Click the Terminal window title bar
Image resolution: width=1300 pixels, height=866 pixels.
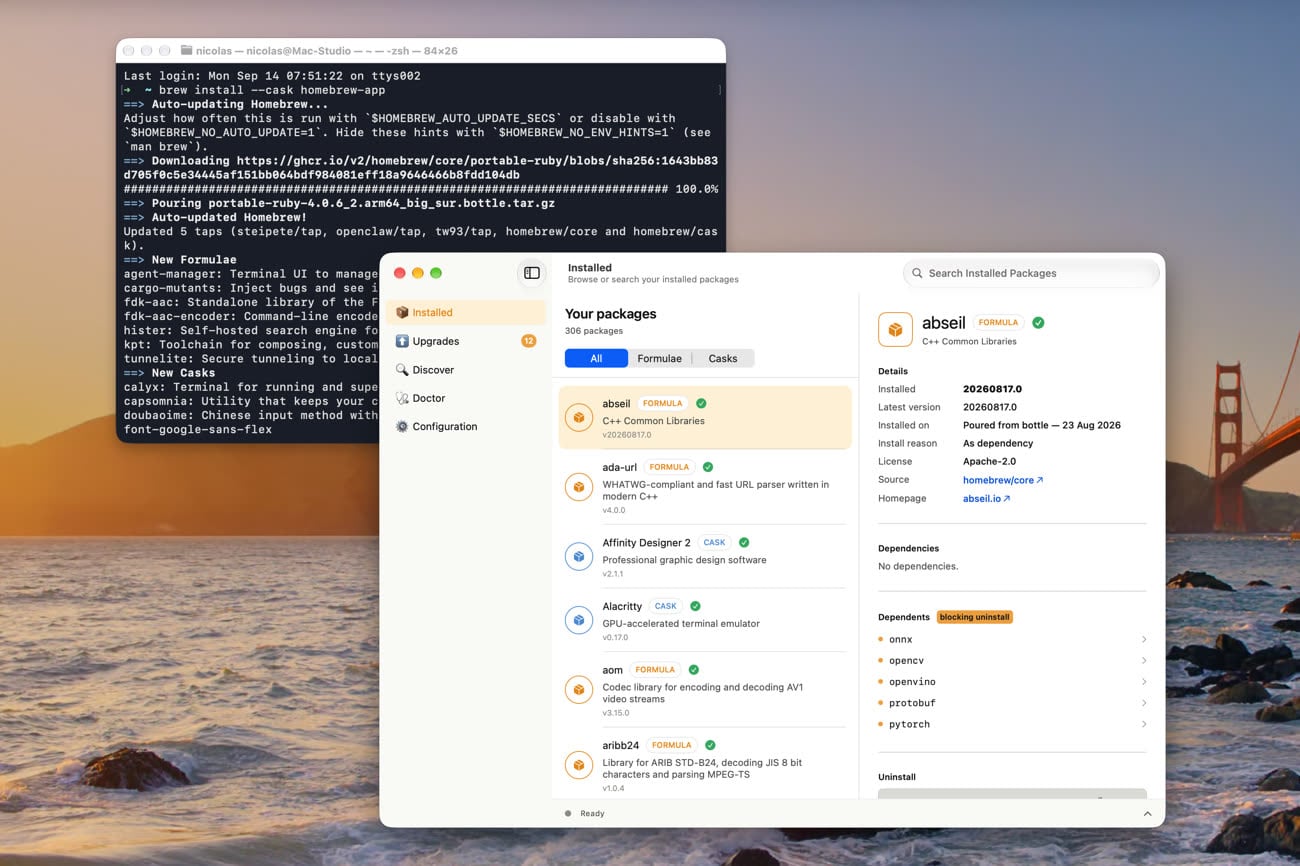(x=421, y=50)
